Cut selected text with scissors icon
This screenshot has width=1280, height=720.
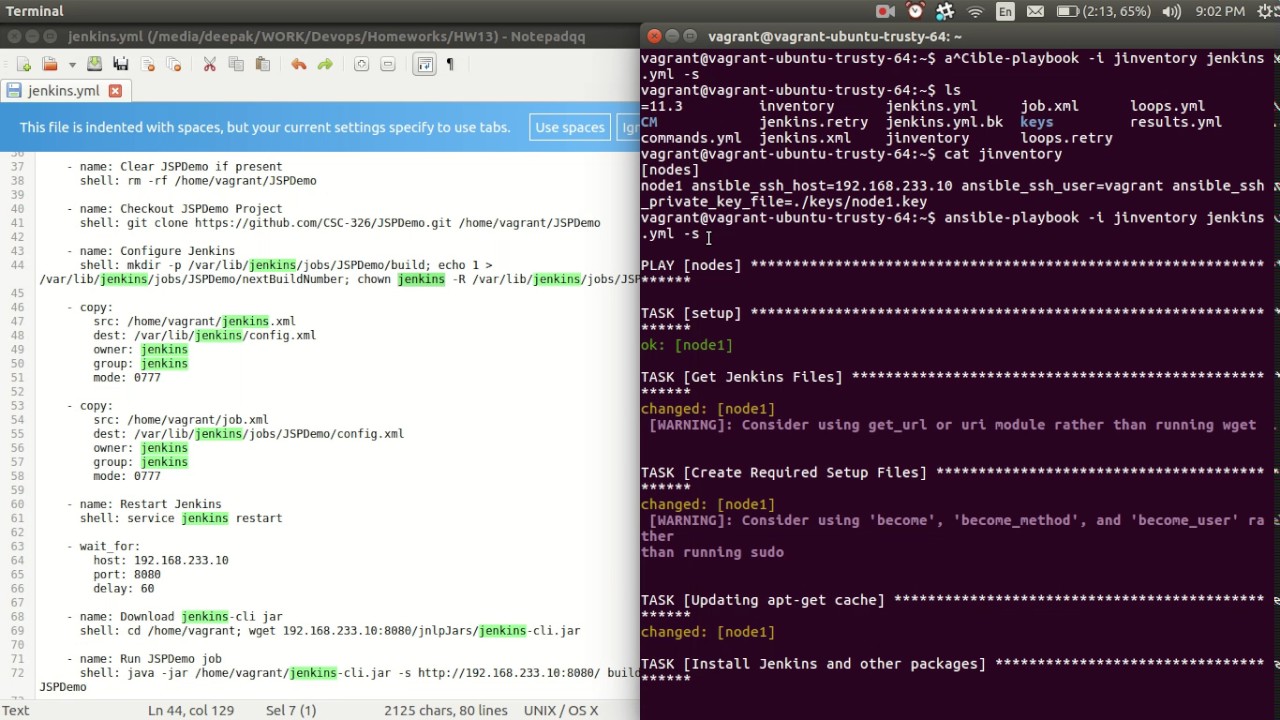tap(210, 64)
